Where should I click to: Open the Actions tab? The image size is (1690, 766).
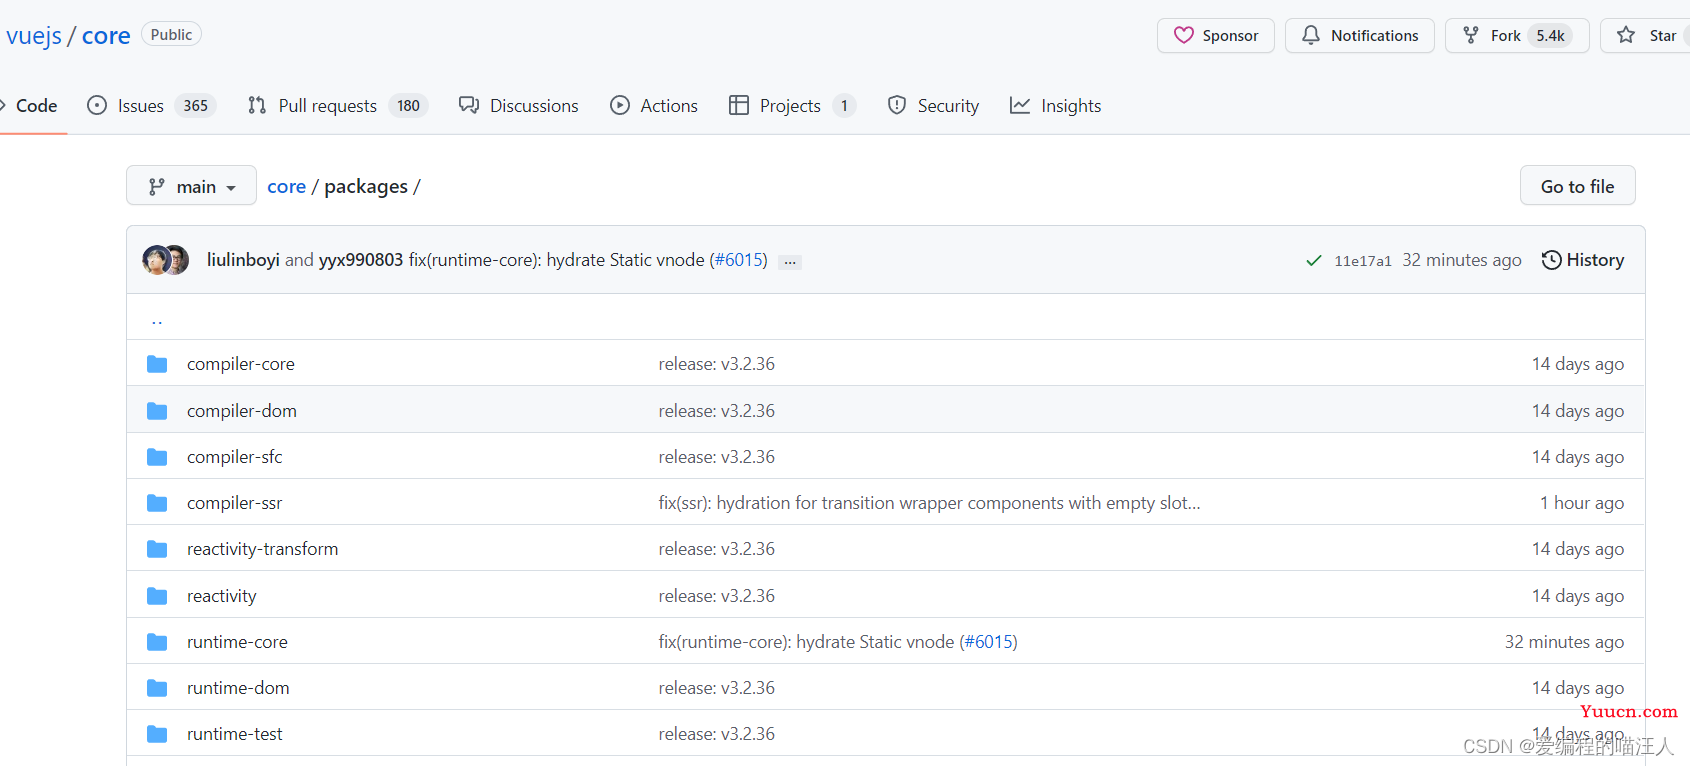click(x=654, y=105)
